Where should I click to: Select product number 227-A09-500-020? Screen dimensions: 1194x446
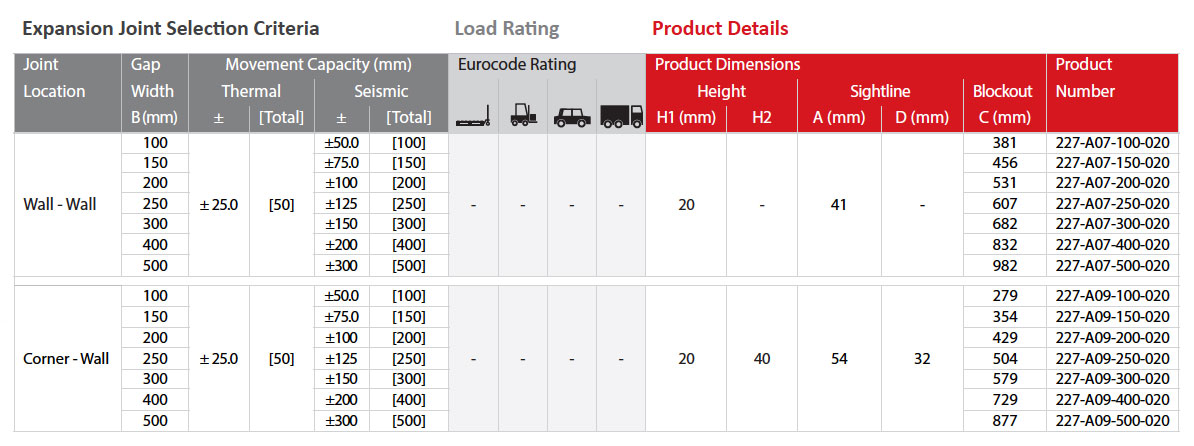(x=1113, y=421)
